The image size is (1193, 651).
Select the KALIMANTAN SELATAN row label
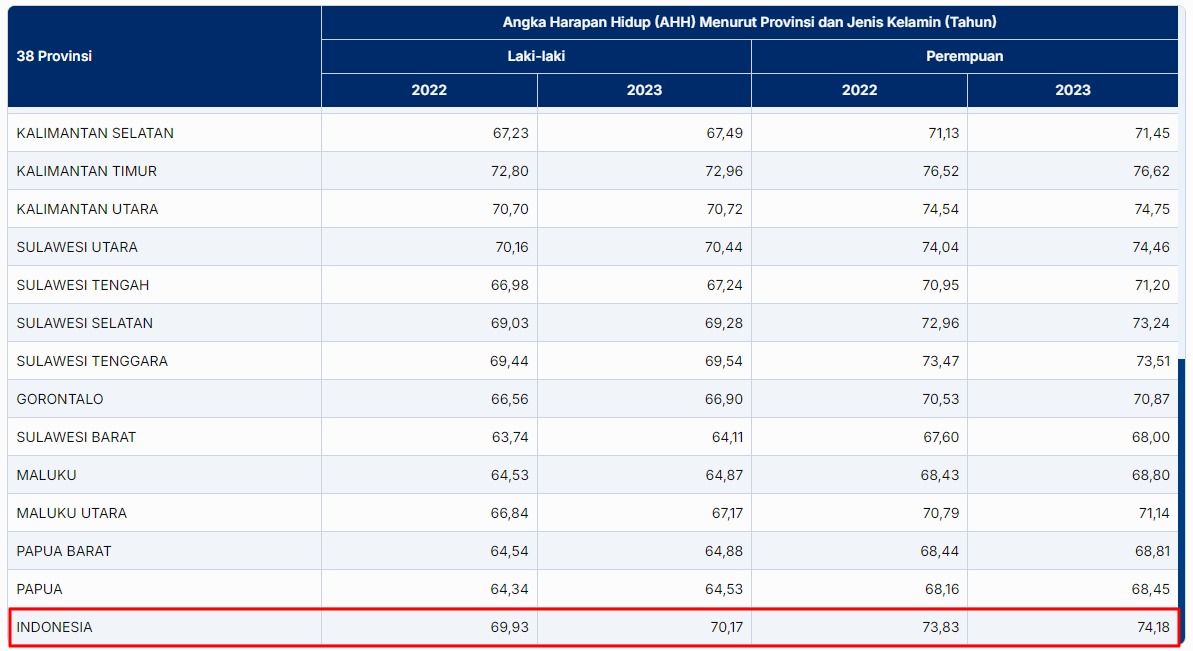click(95, 133)
